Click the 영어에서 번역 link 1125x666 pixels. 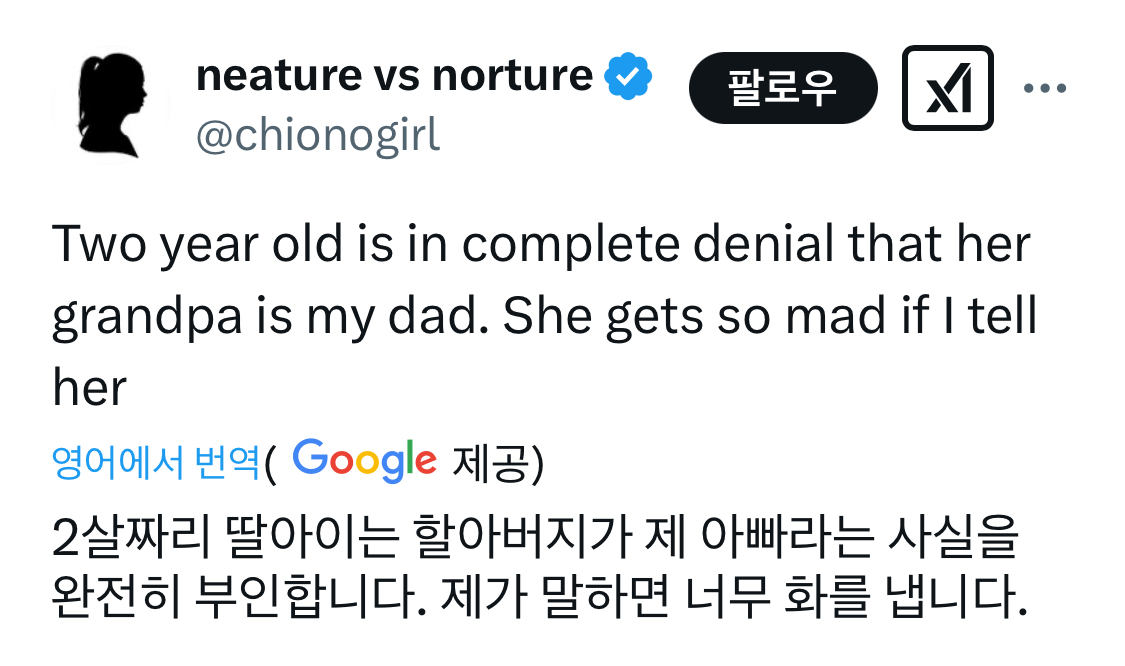click(x=156, y=462)
